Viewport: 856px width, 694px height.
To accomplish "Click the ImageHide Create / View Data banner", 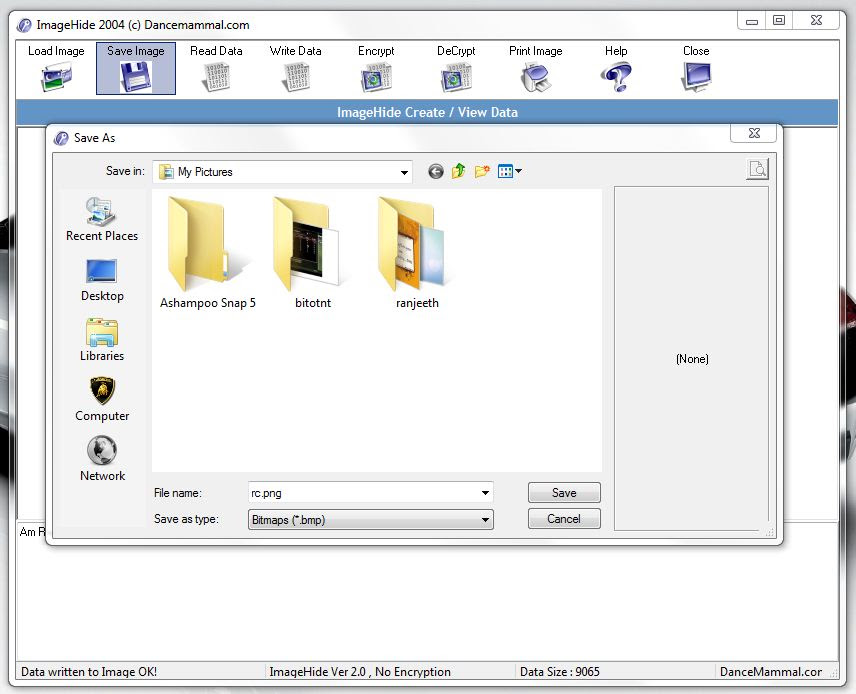I will (427, 112).
